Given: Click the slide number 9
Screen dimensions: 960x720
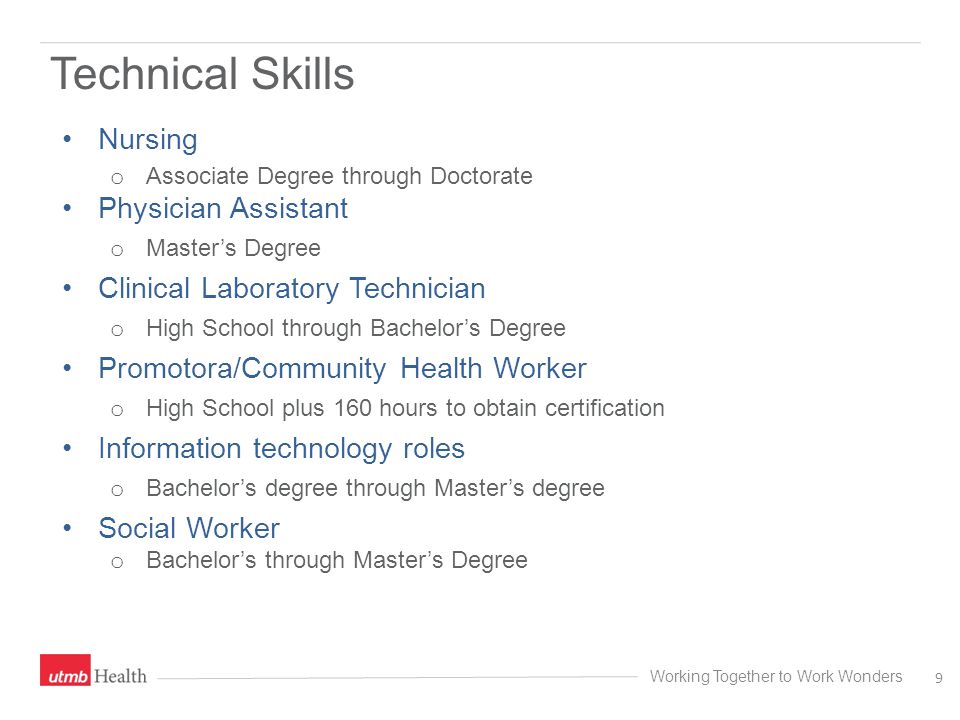Looking at the screenshot, I should click(x=939, y=678).
